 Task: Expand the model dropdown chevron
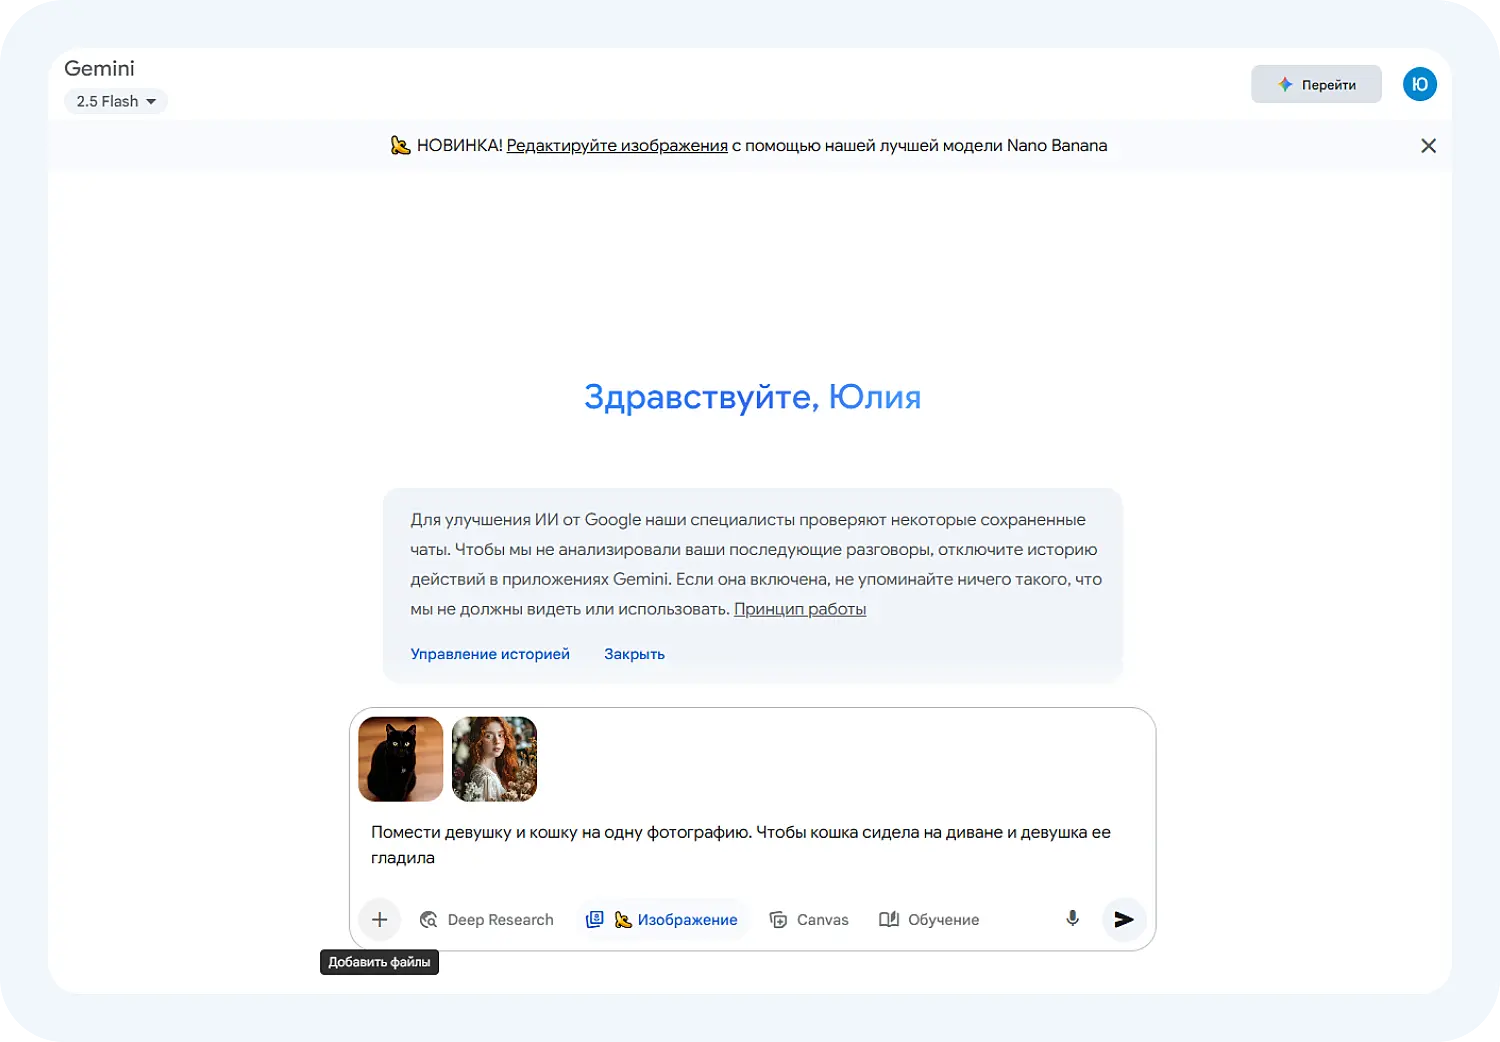point(150,101)
